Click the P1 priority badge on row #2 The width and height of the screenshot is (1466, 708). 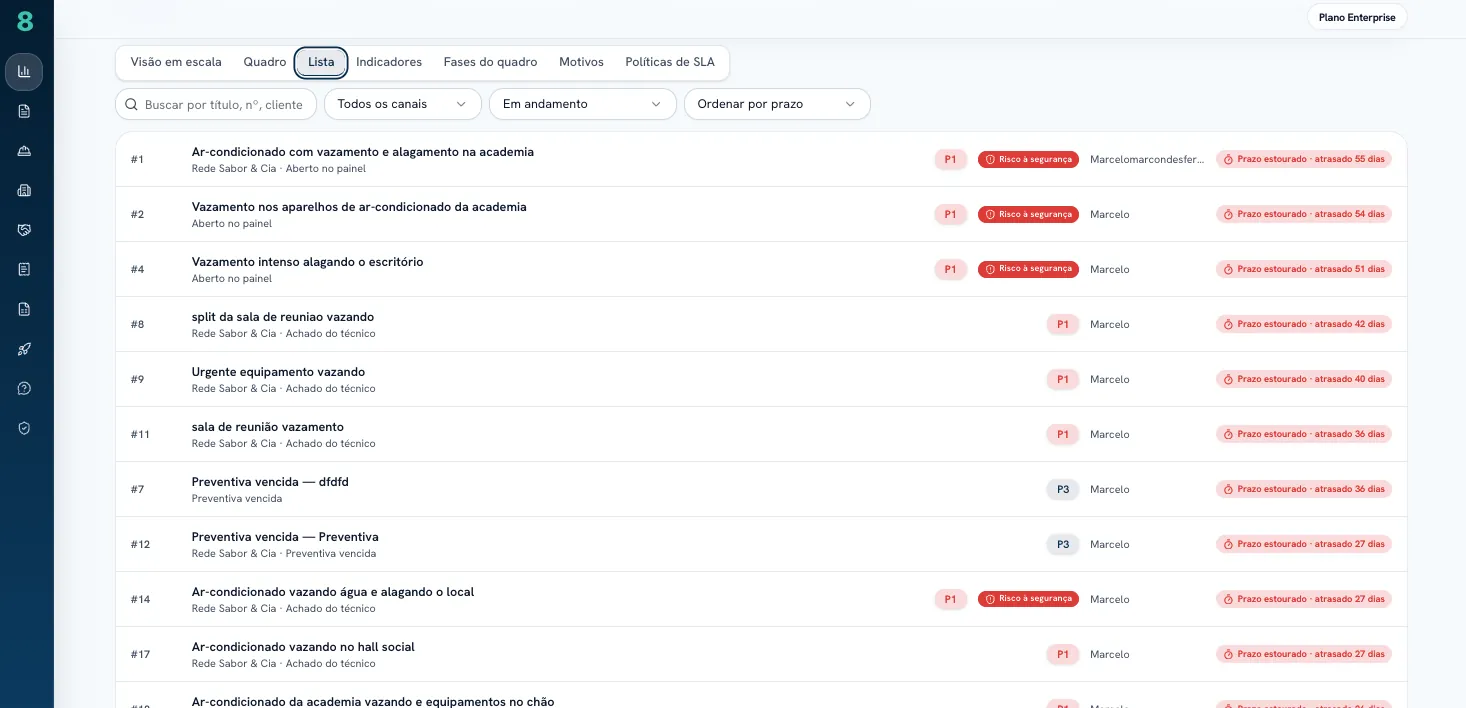[x=950, y=214]
